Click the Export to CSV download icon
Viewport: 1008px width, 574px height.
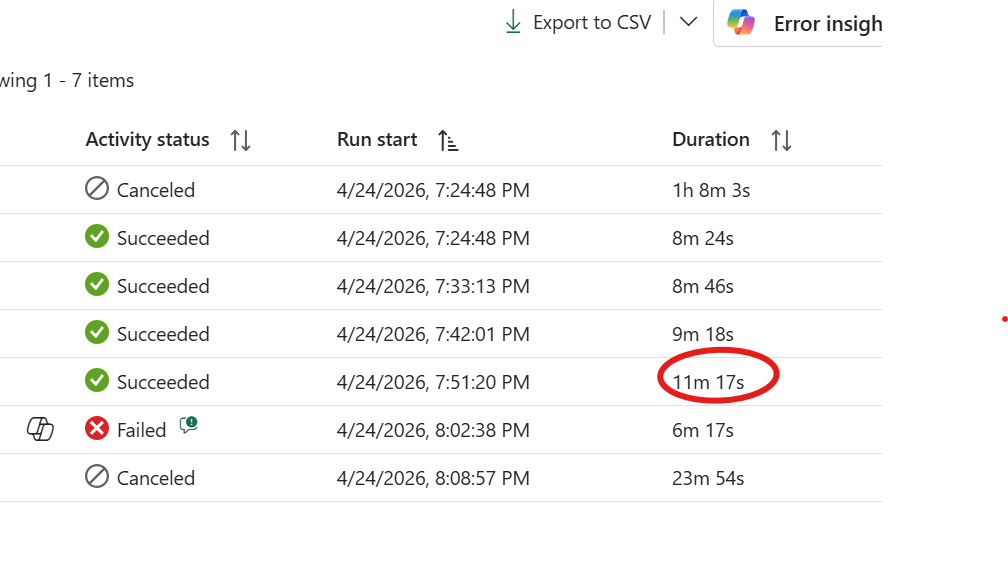coord(513,22)
